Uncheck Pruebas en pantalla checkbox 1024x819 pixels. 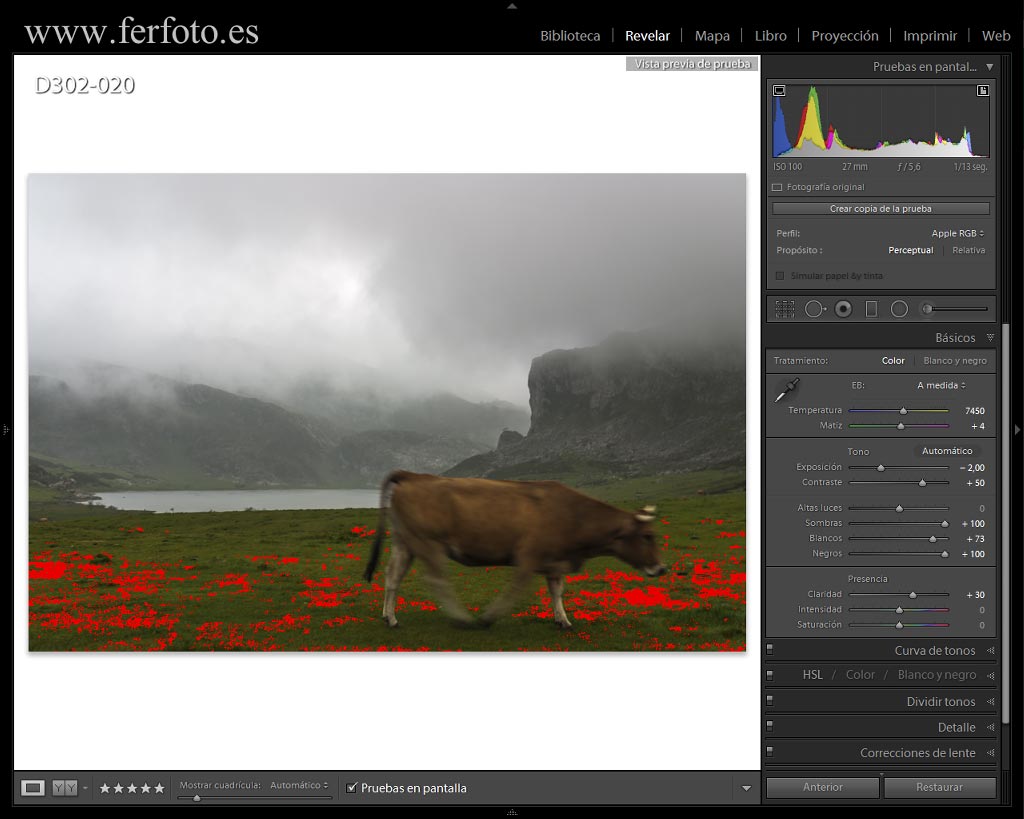[351, 788]
